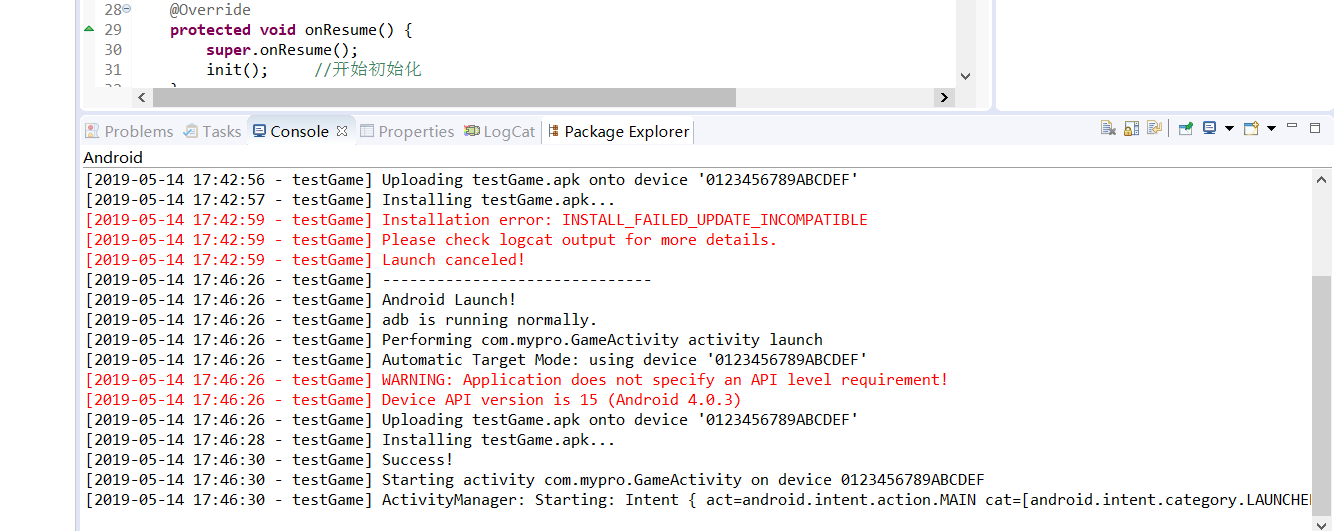Select the Console tab
The height and width of the screenshot is (531, 1334).
[x=291, y=131]
